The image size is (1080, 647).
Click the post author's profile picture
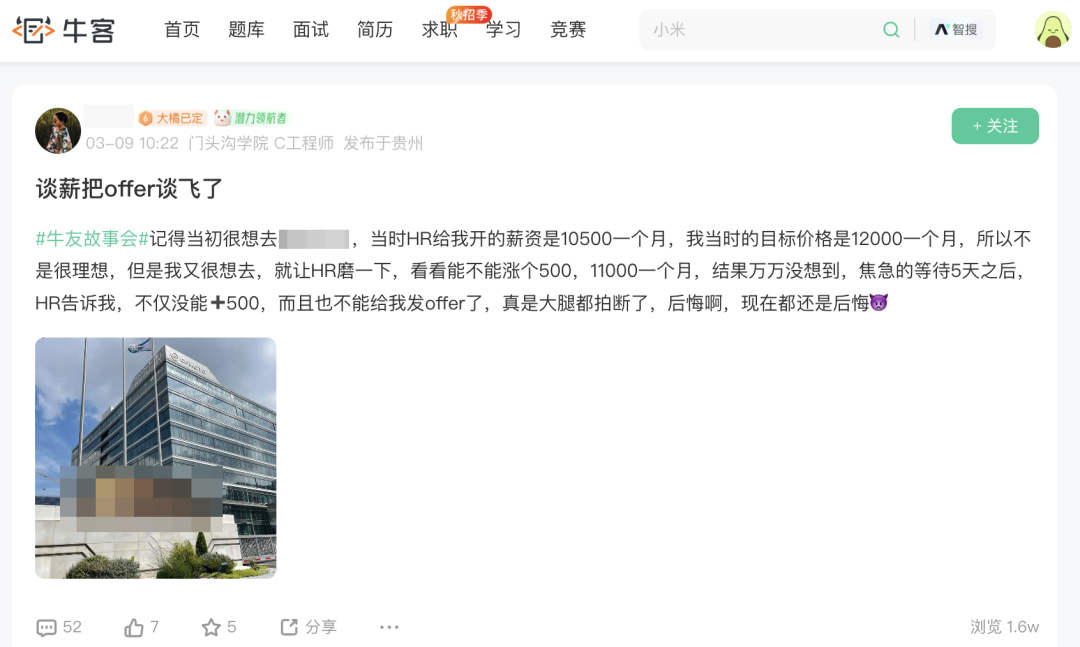(58, 130)
